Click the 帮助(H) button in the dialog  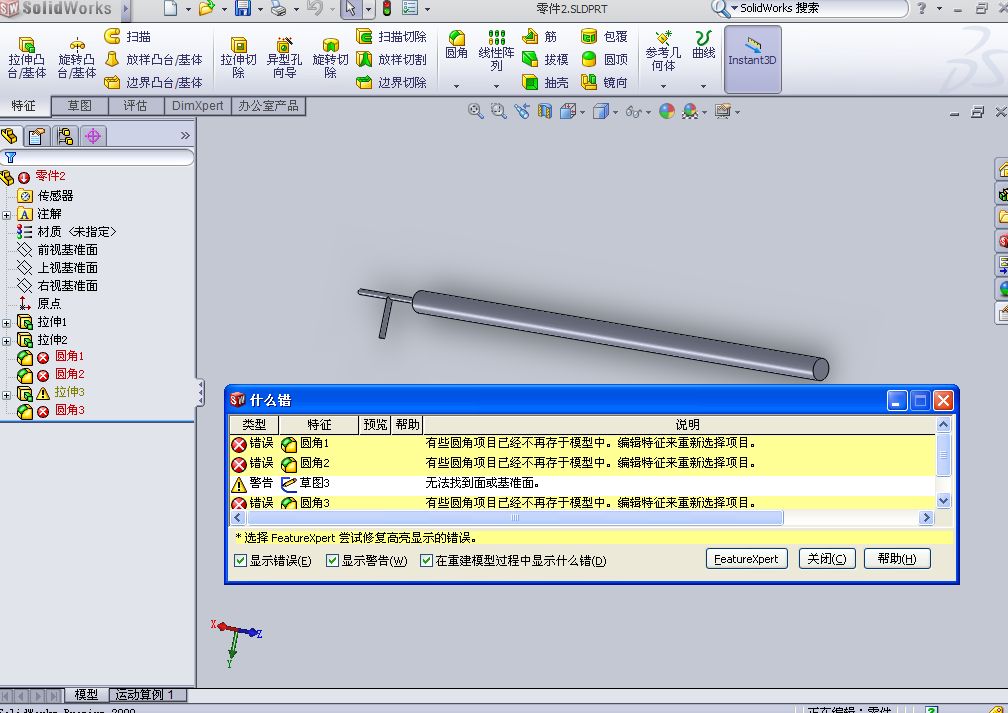pyautogui.click(x=897, y=559)
